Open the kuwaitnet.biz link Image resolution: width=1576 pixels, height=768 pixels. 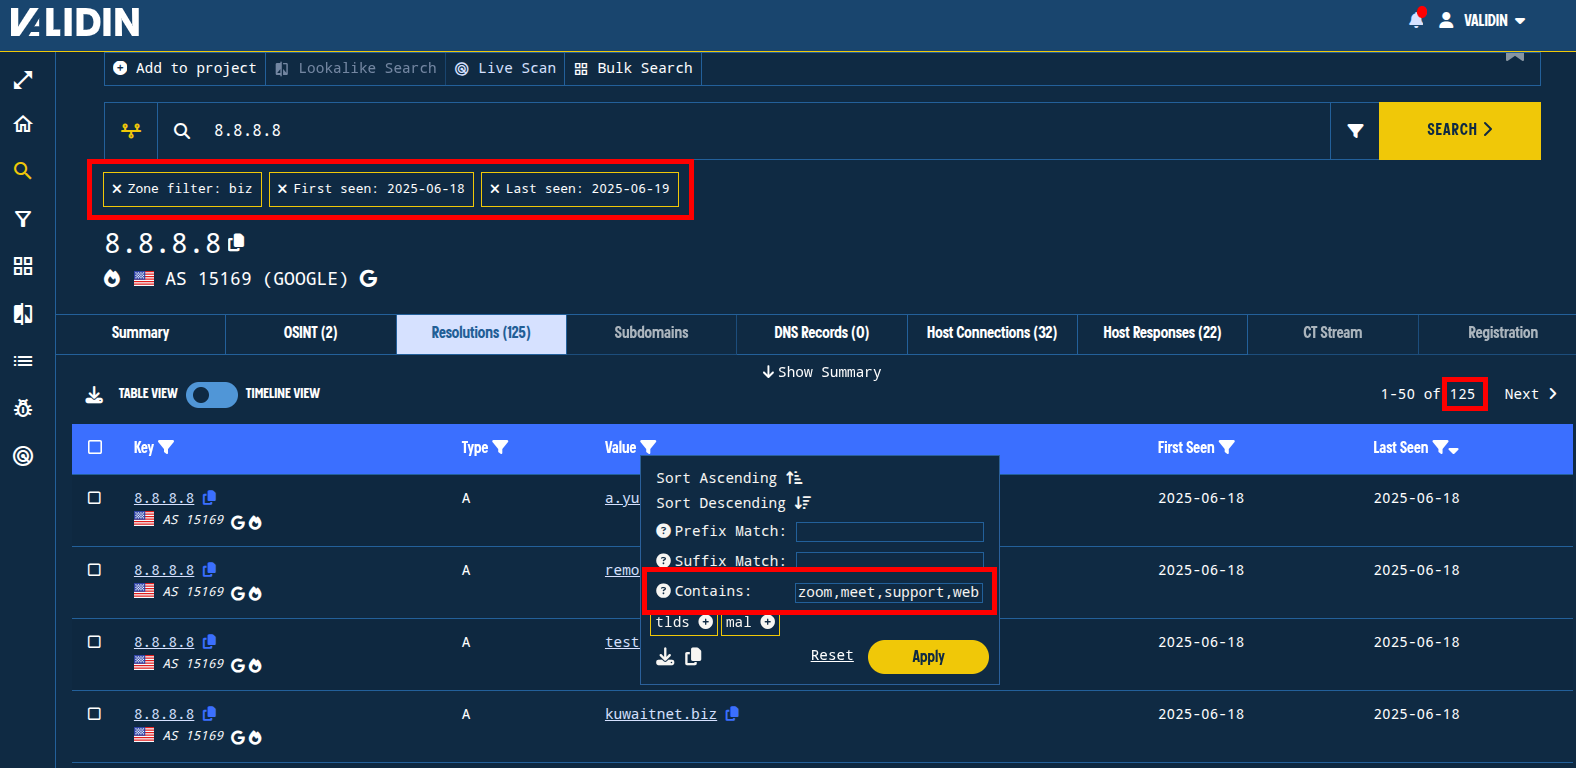(661, 714)
